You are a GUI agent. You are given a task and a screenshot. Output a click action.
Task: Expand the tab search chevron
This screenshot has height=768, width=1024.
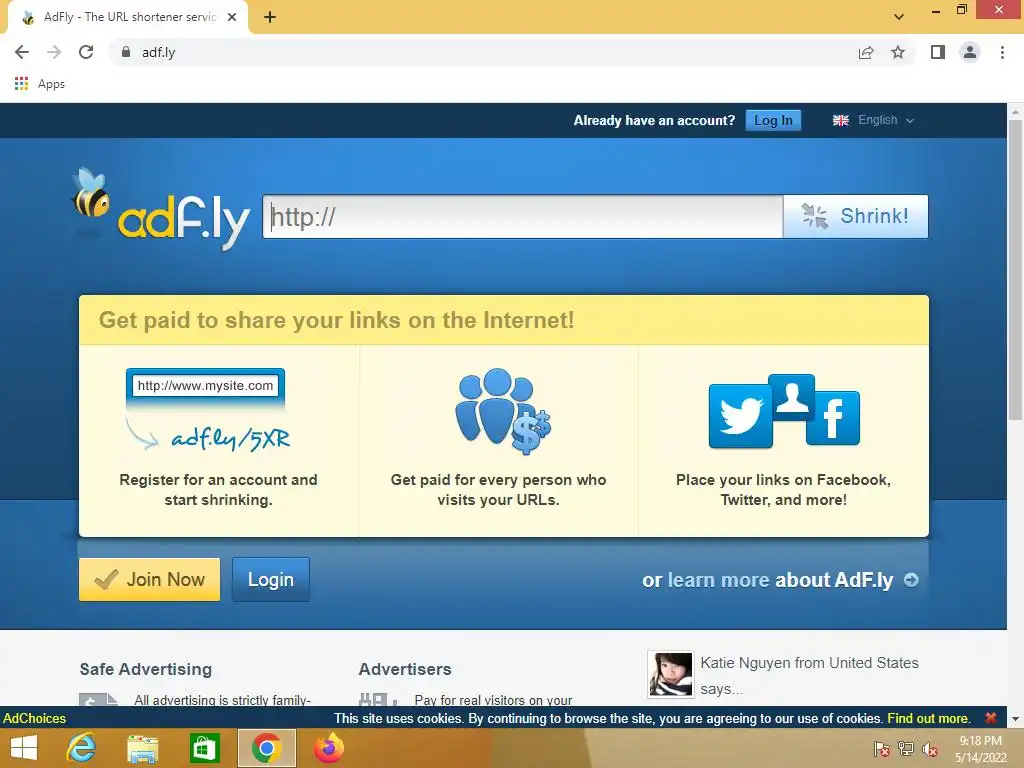(x=899, y=17)
